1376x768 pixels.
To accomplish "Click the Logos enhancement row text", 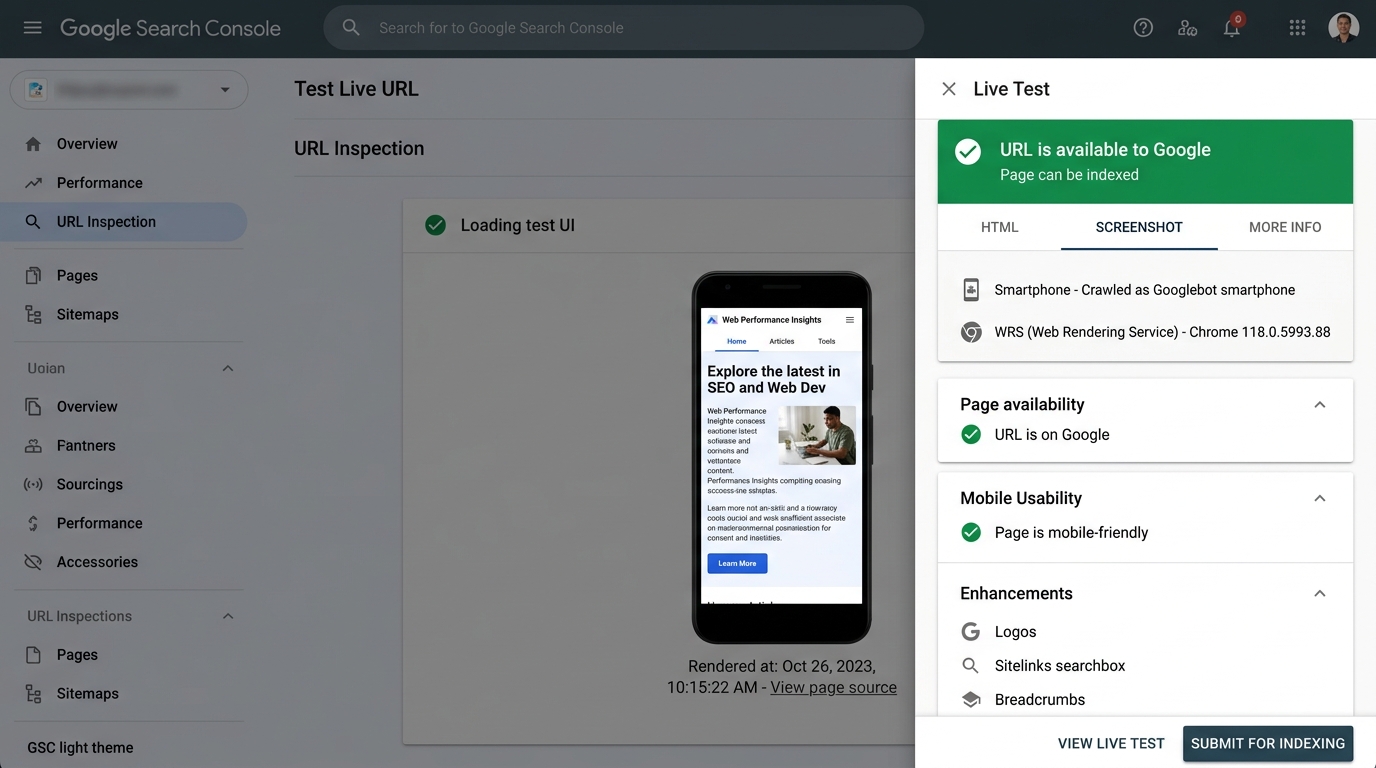I will click(1015, 632).
